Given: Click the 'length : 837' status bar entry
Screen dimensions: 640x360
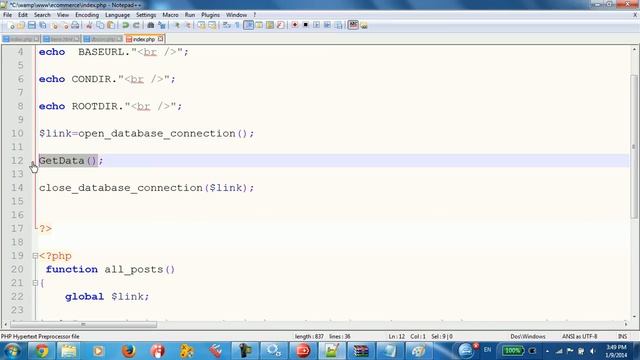Looking at the screenshot, I should 309,336.
